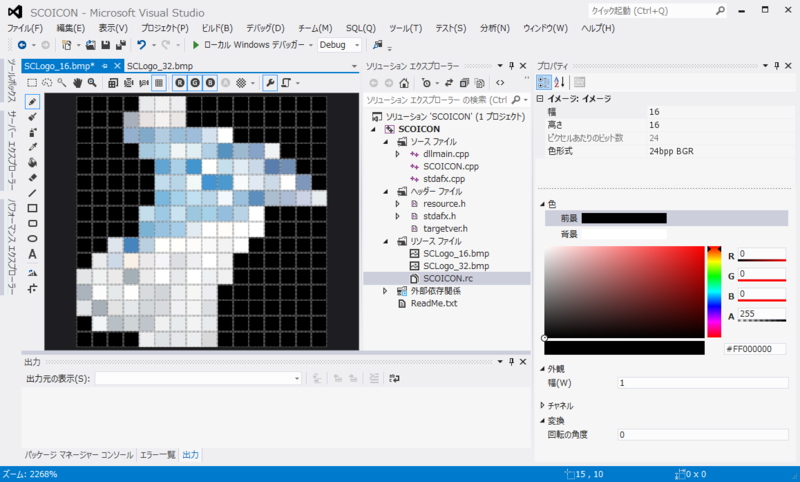Viewport: 800px width, 482px height.
Task: Select the Brush tool
Action: tap(32, 117)
